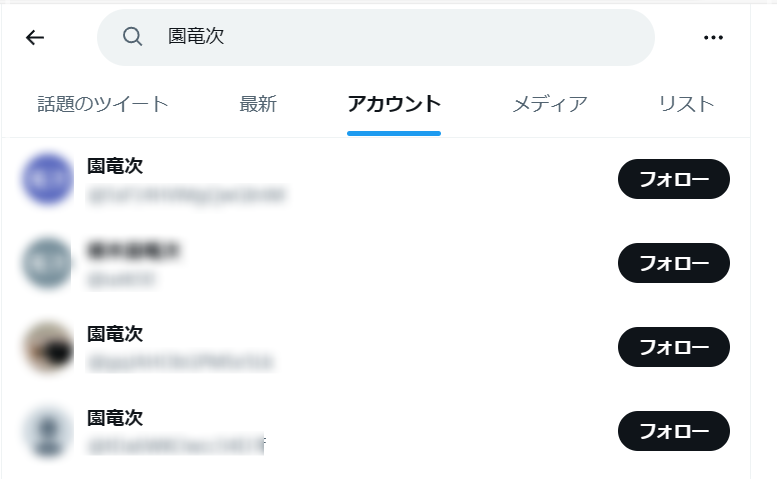Open the gray-teal avatar of second account
The height and width of the screenshot is (479, 777).
pyautogui.click(x=48, y=263)
